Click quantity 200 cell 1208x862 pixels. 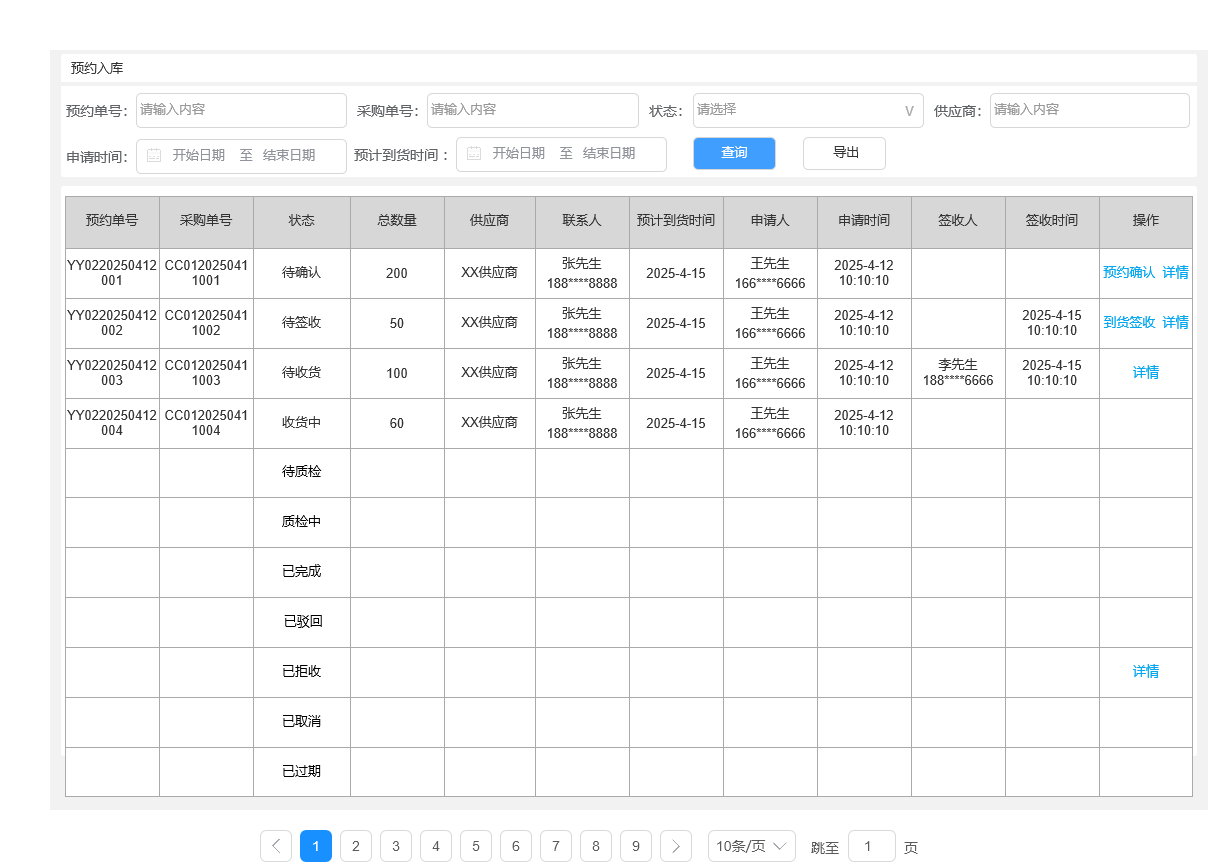point(397,273)
